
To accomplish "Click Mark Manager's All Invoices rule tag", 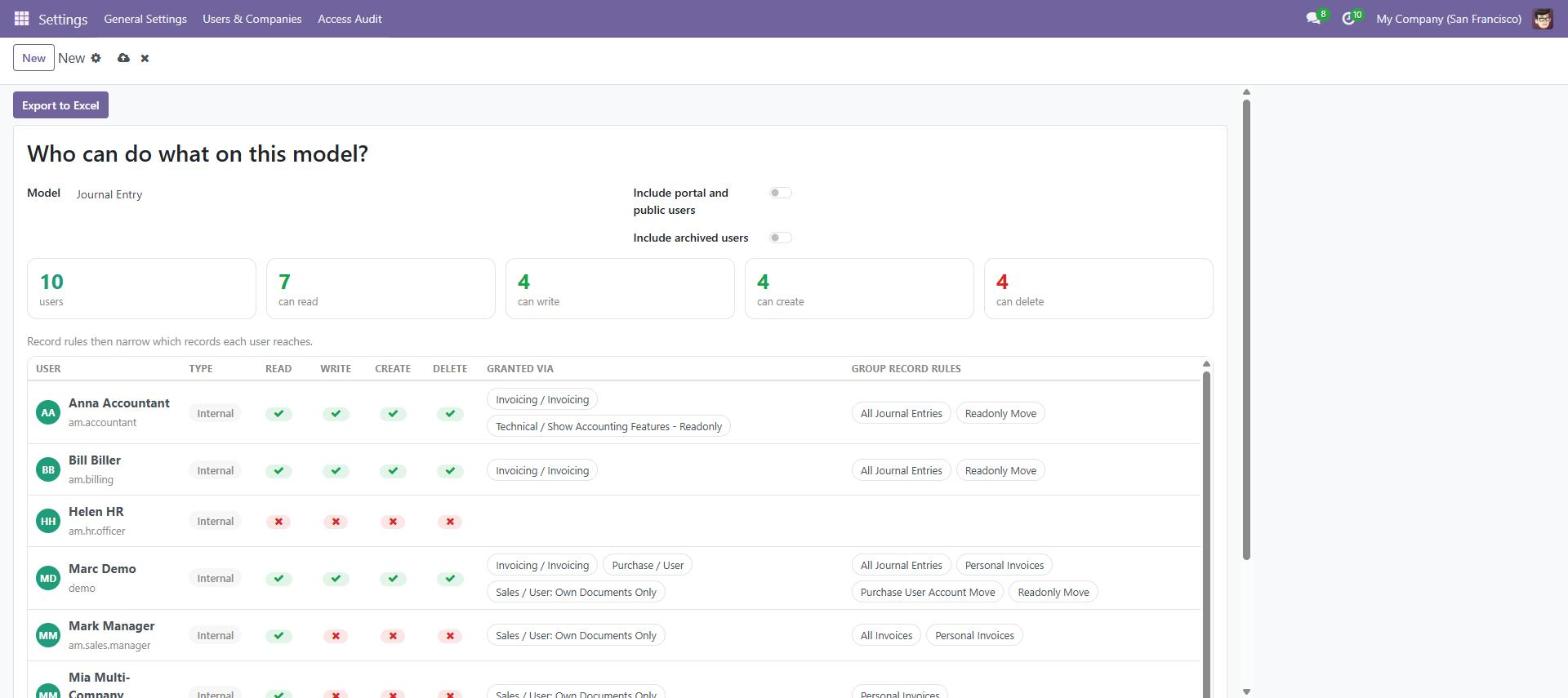I will [x=887, y=635].
